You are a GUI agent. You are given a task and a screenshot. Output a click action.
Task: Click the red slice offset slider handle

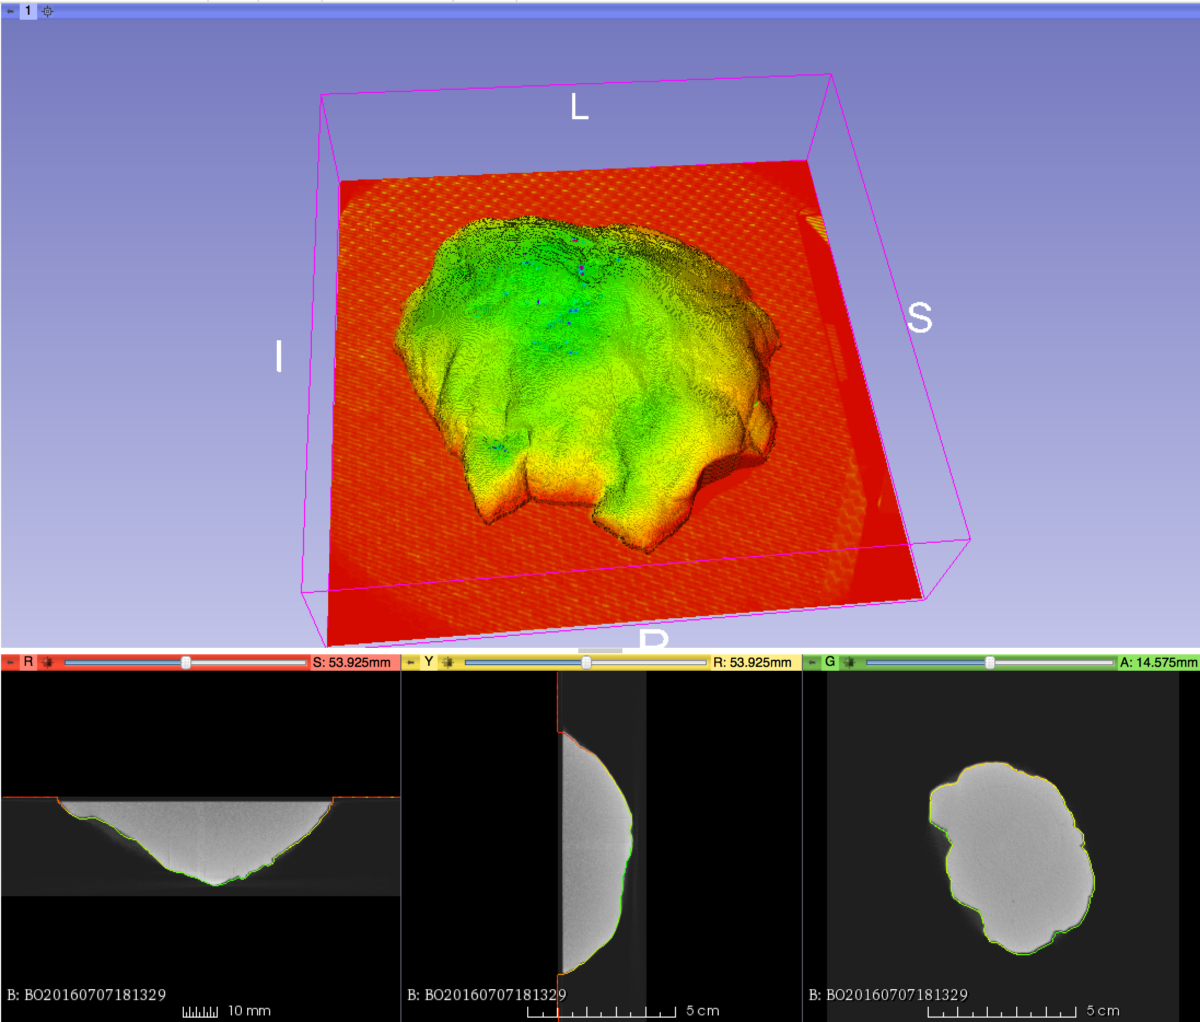tap(186, 662)
